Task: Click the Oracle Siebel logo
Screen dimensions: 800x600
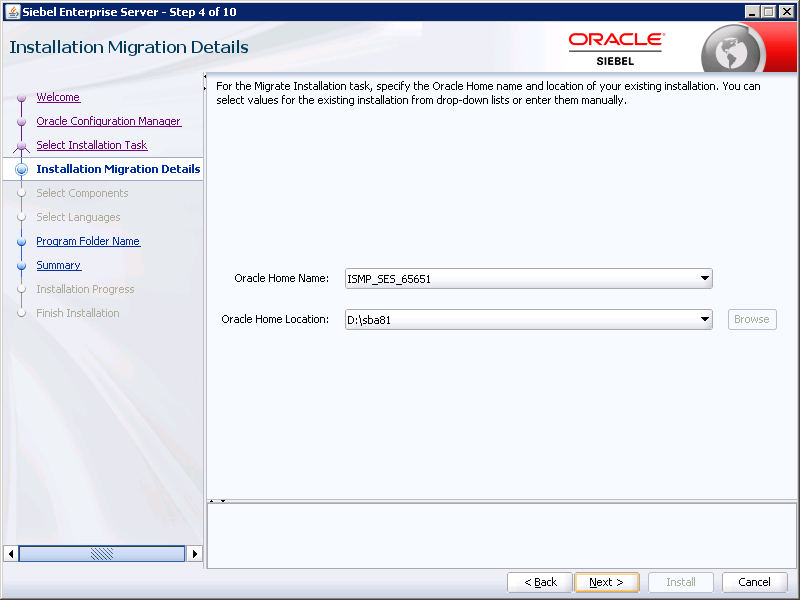Action: click(616, 49)
